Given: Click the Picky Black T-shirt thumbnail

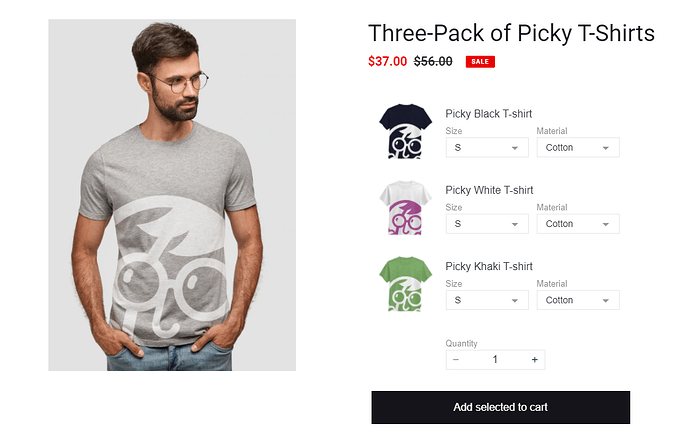Looking at the screenshot, I should (x=404, y=131).
